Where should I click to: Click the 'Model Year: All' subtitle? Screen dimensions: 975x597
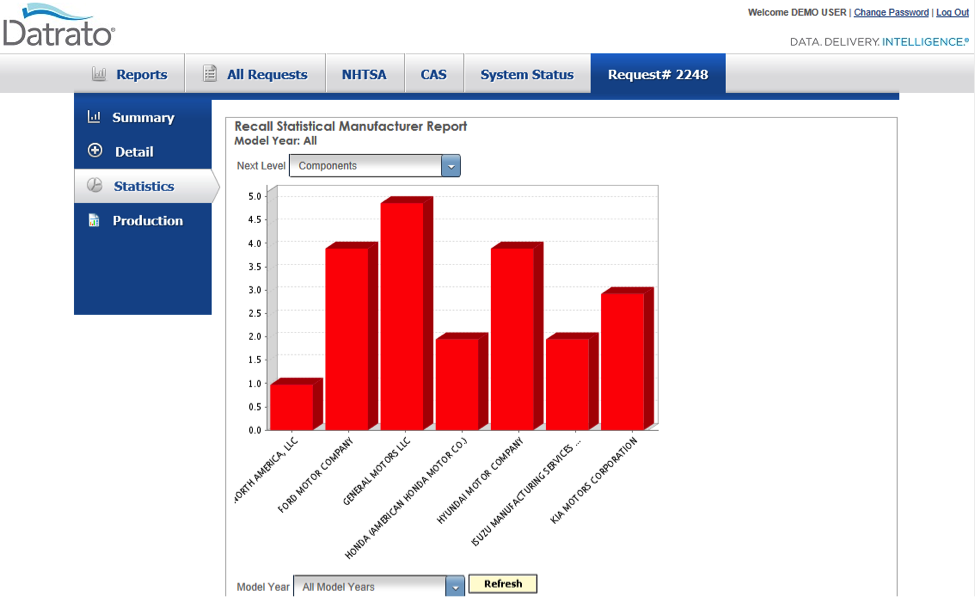pos(275,141)
